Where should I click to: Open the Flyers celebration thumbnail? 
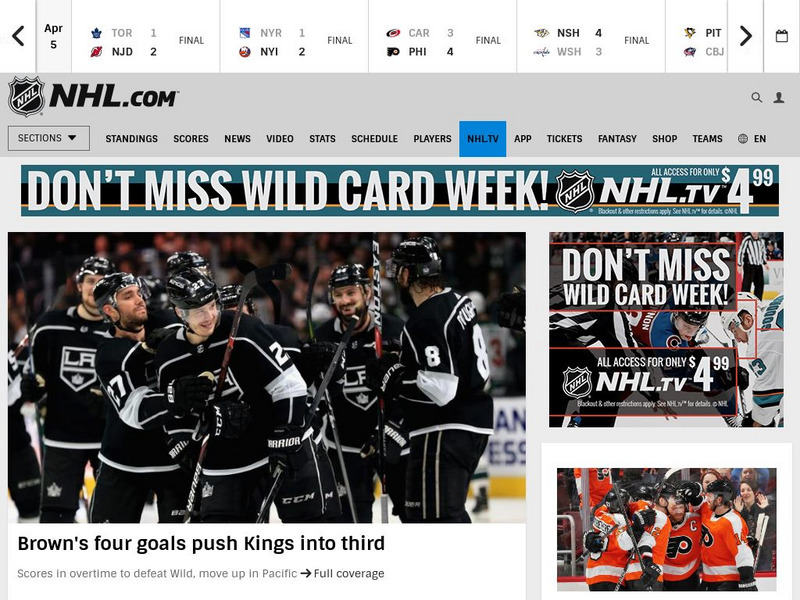coord(666,529)
